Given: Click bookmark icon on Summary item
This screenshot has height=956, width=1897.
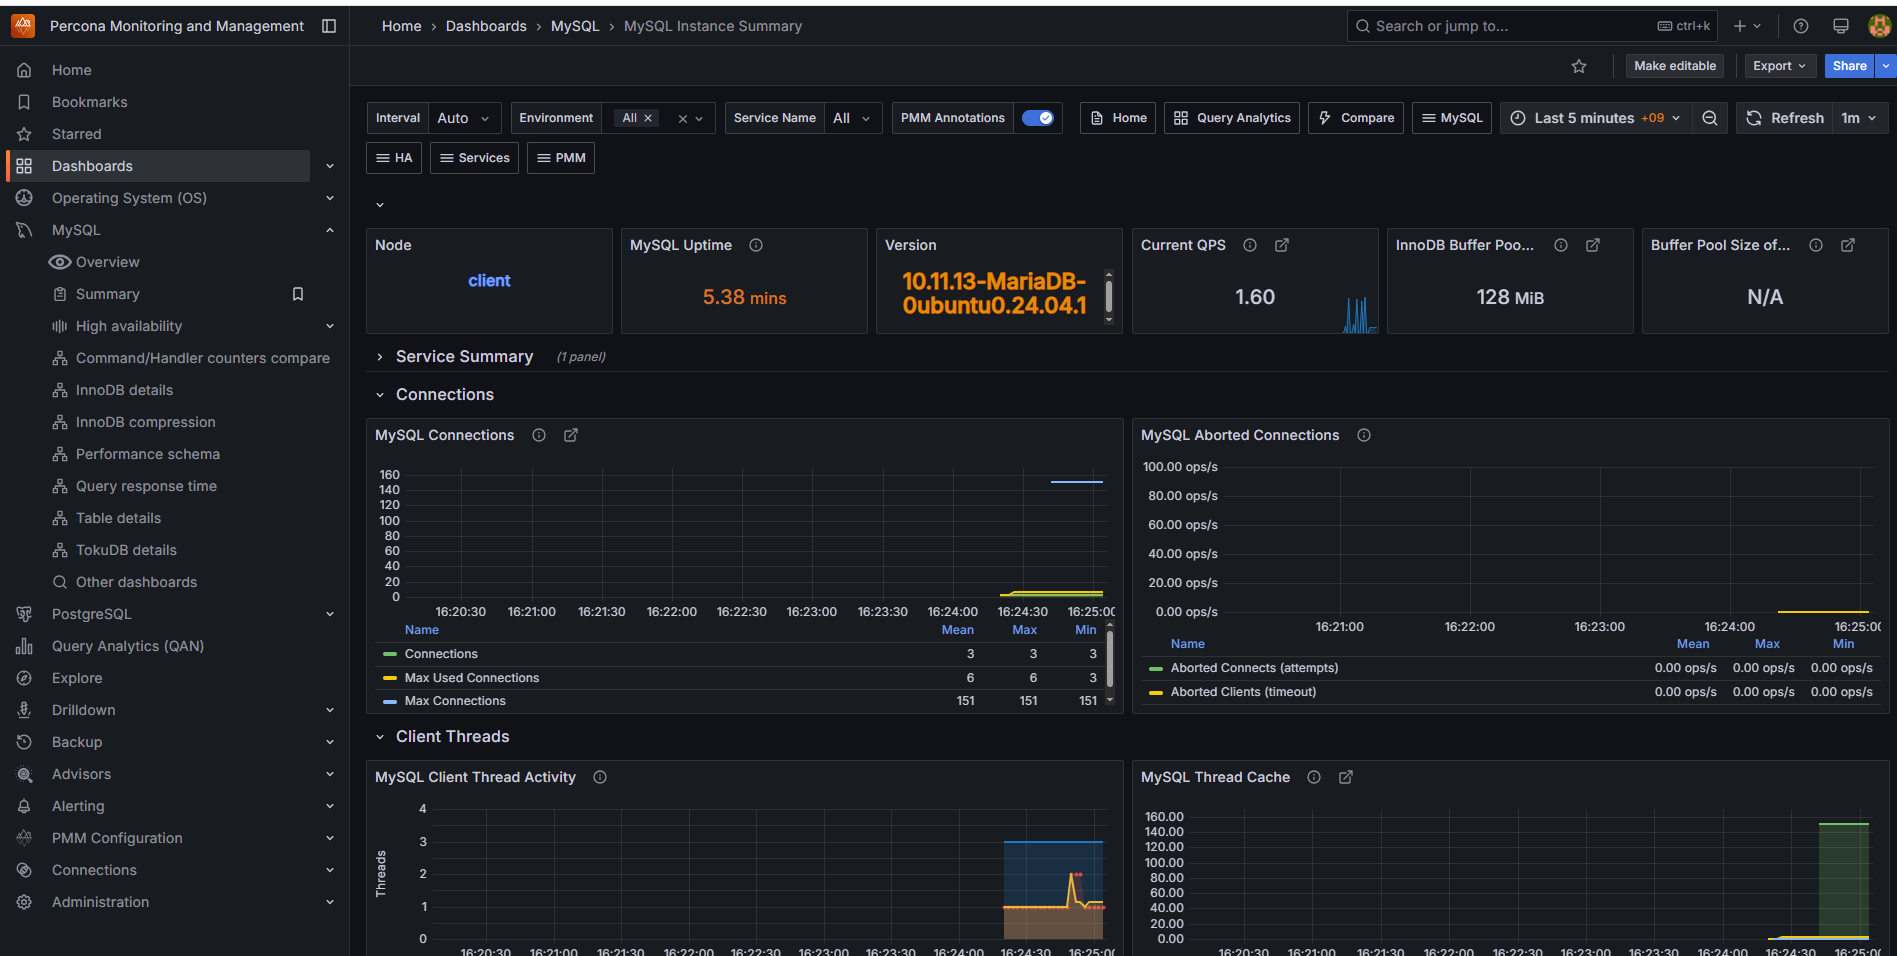Looking at the screenshot, I should click(x=297, y=294).
